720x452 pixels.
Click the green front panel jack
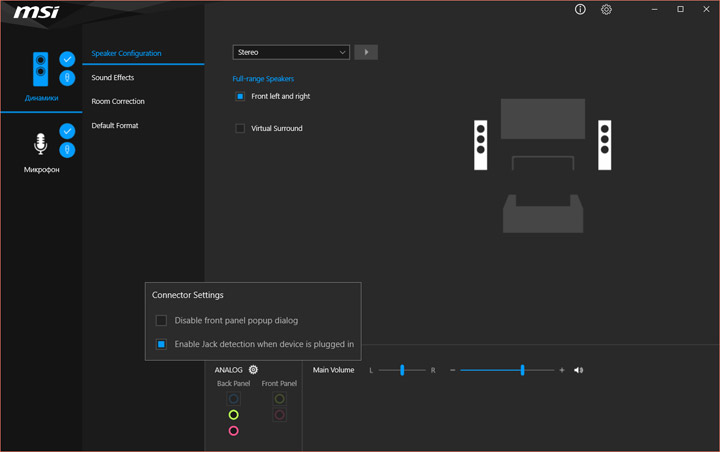tap(279, 399)
